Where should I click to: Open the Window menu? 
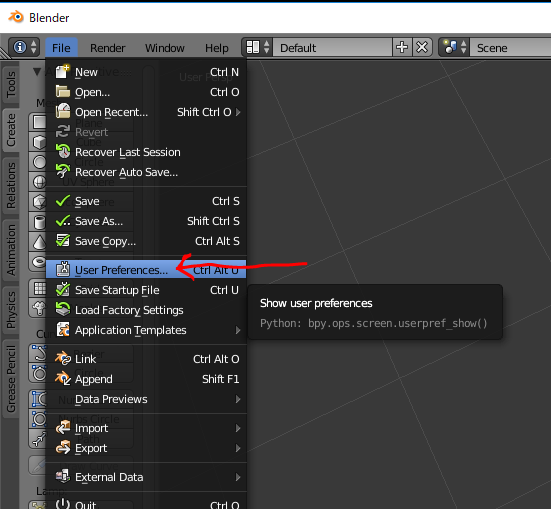coord(165,48)
